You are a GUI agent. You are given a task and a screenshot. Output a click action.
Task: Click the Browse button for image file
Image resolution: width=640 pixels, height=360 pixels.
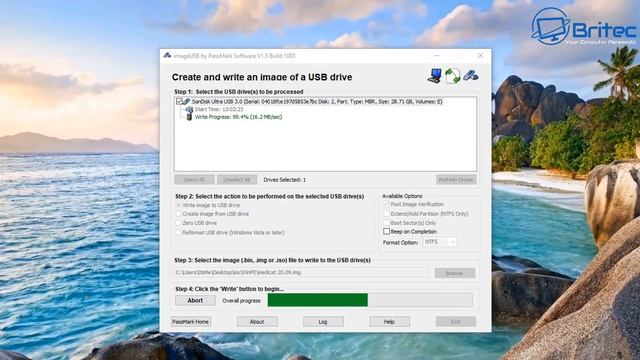[455, 273]
